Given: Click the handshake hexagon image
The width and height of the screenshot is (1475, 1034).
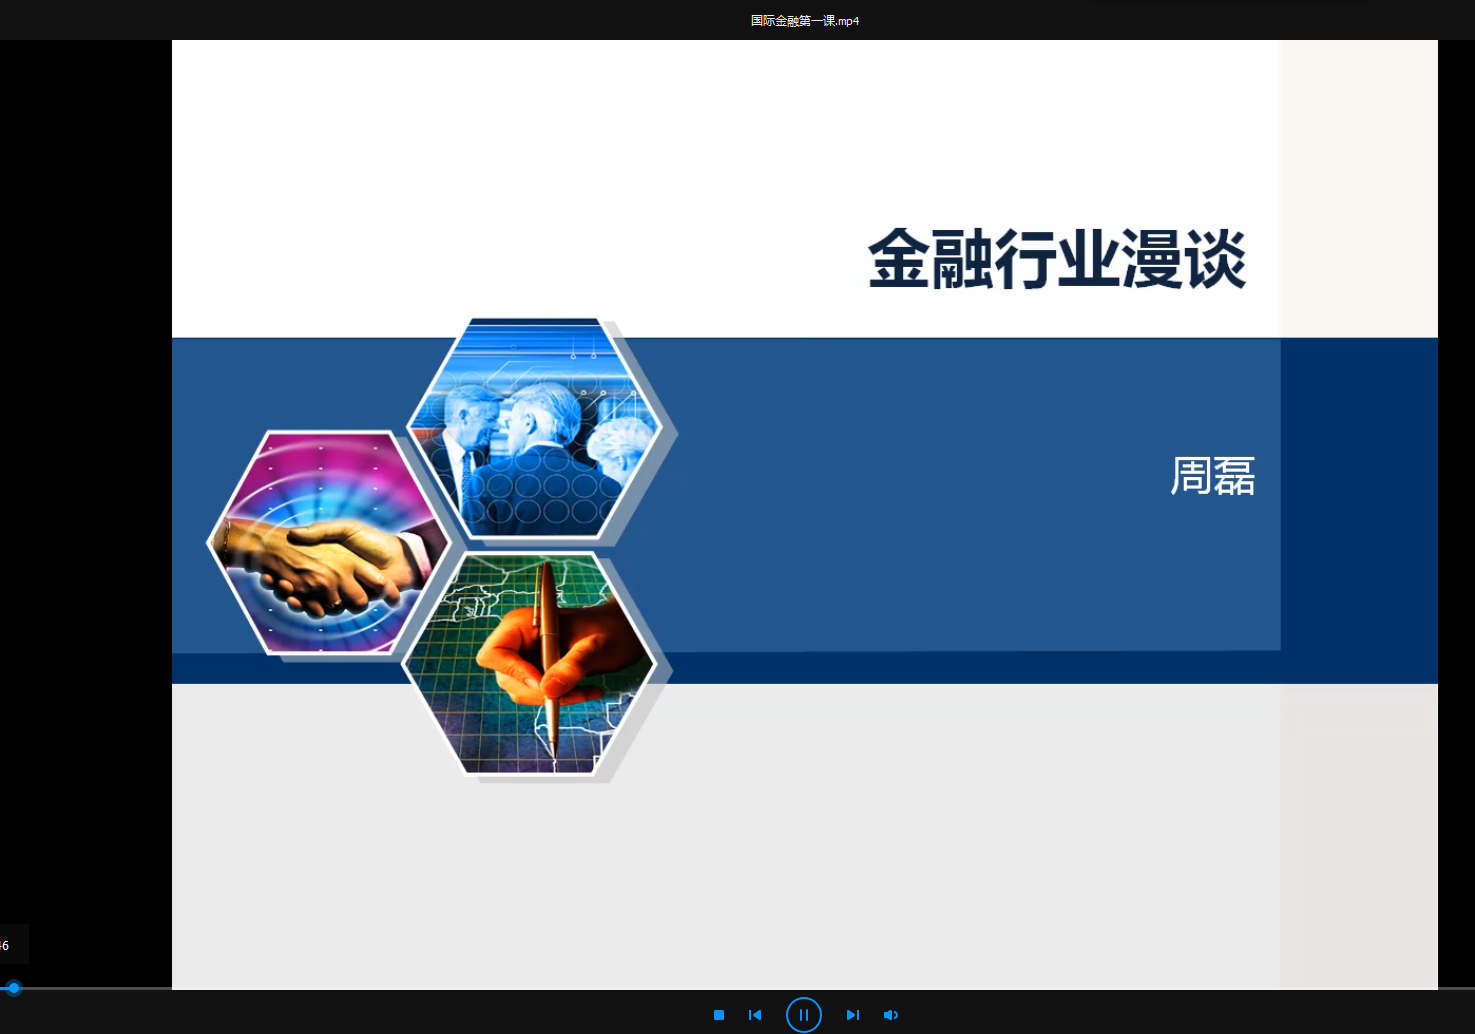Looking at the screenshot, I should coord(328,543).
